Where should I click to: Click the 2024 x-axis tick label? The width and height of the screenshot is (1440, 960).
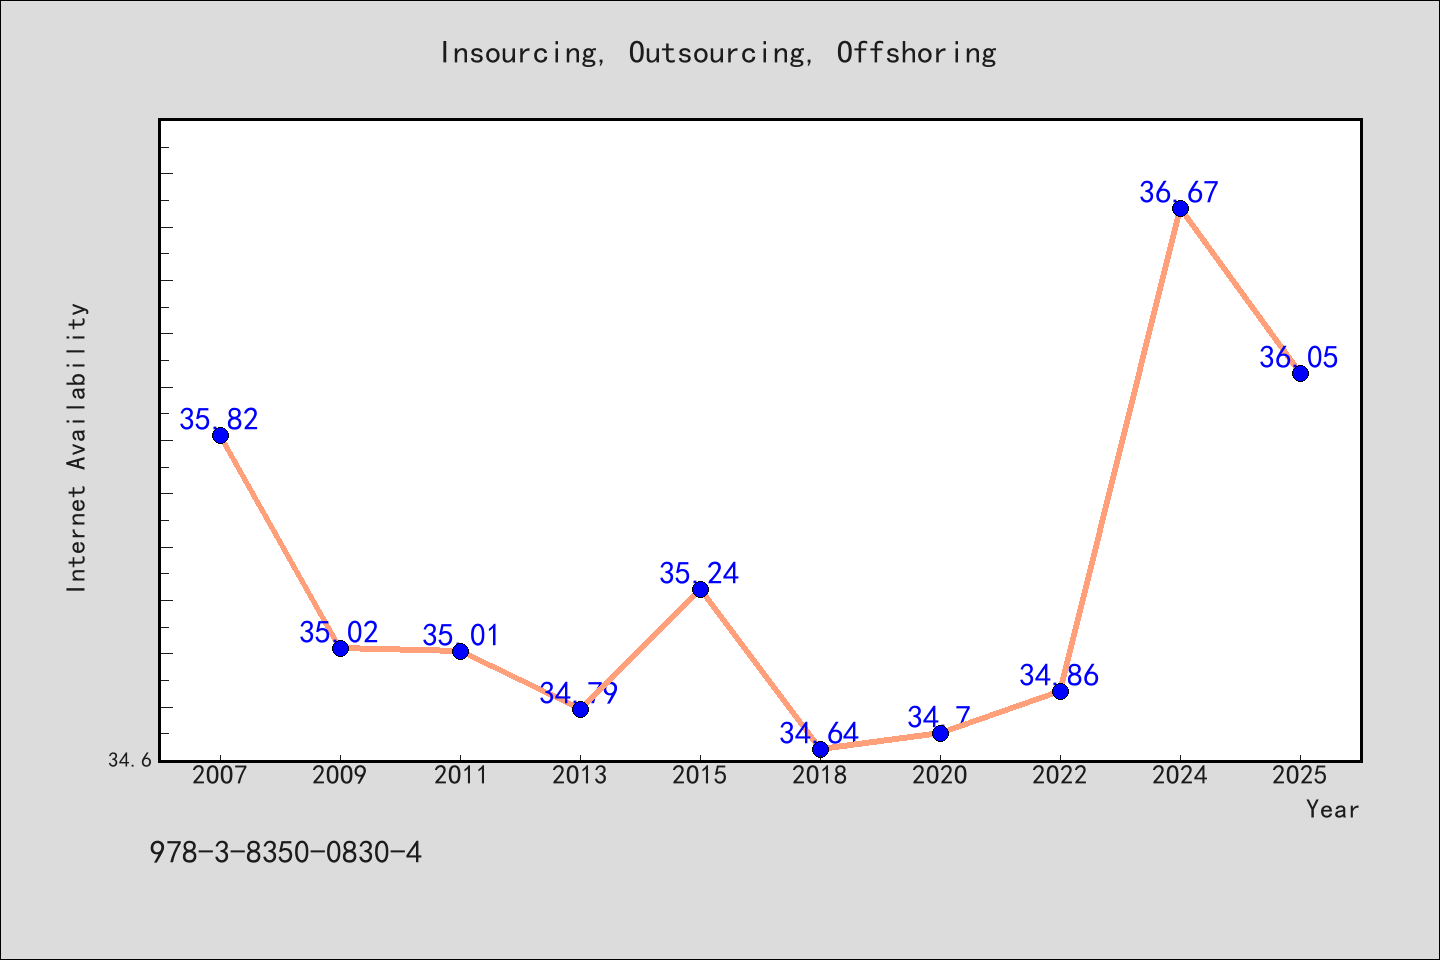(1180, 775)
